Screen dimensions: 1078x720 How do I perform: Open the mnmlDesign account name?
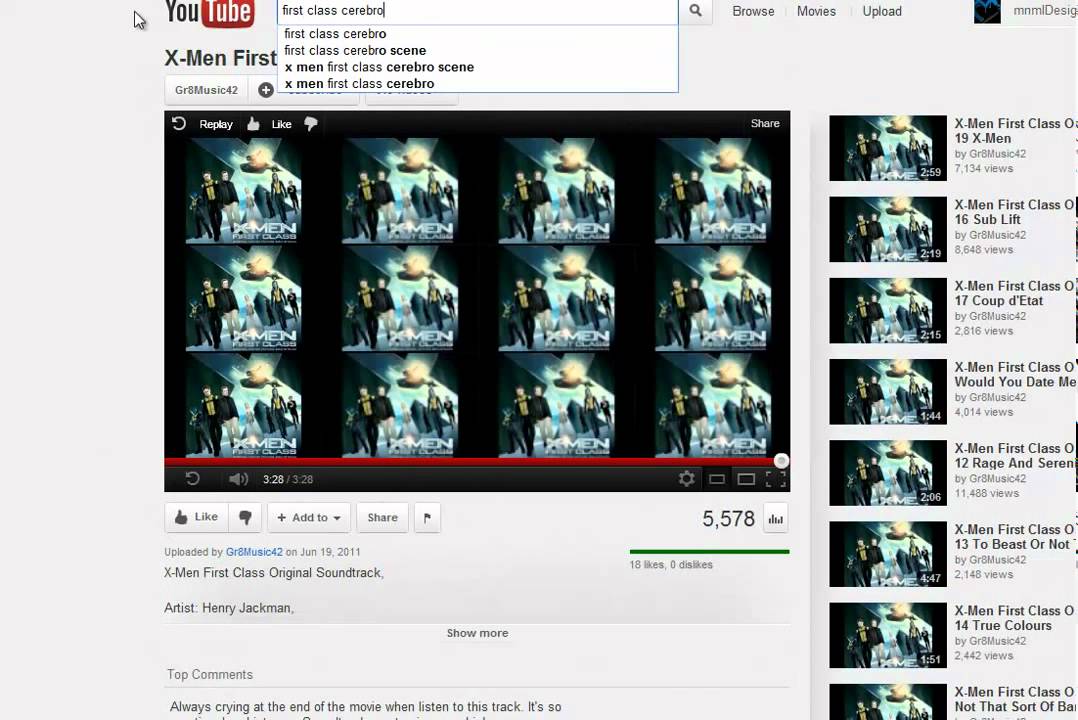tap(1045, 10)
